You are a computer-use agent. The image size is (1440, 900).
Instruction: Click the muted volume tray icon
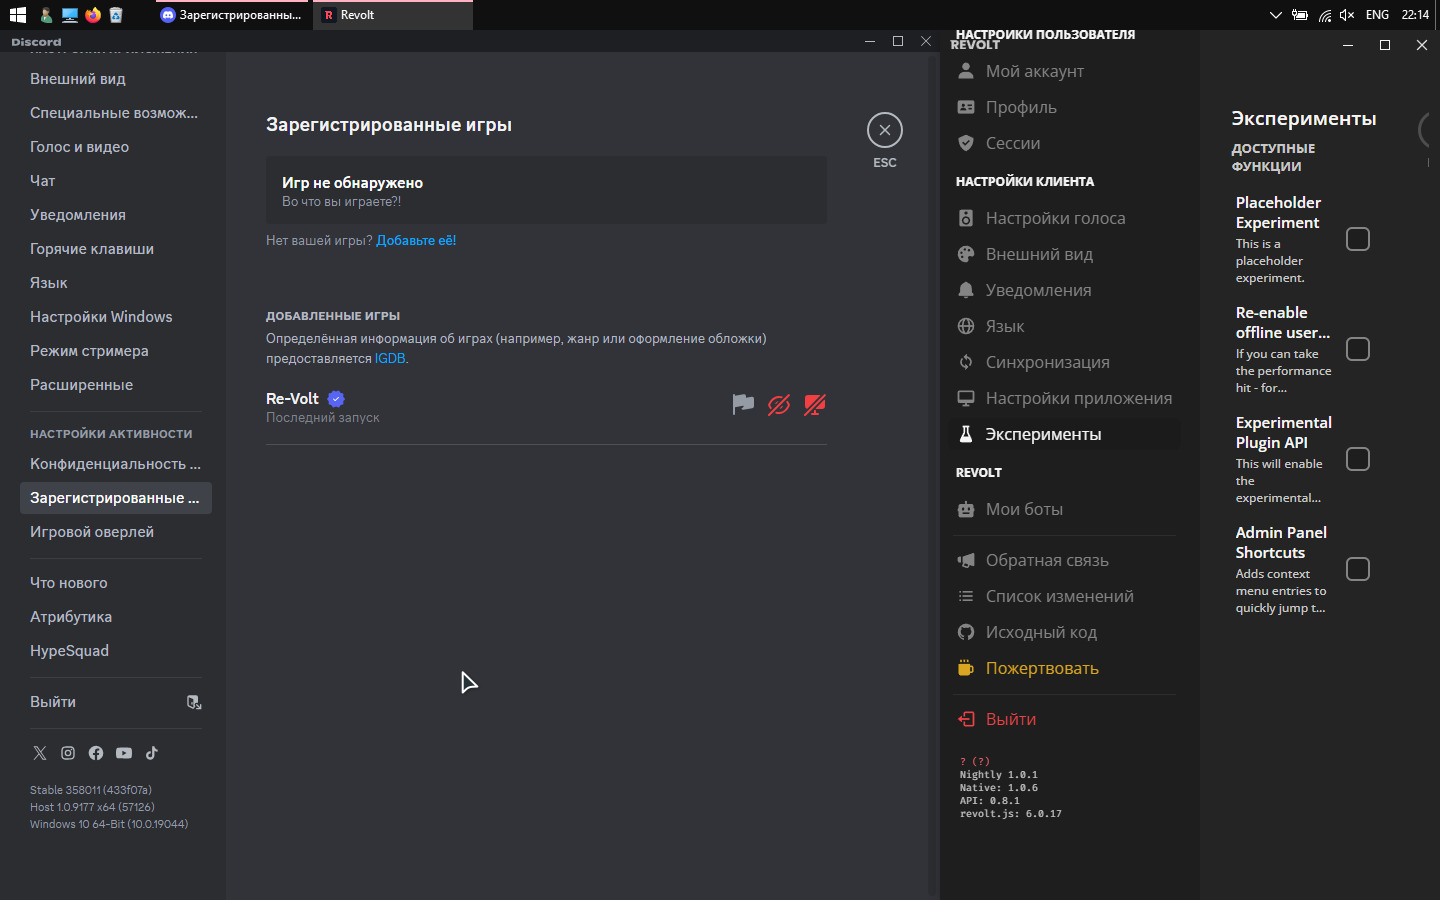tap(1347, 15)
